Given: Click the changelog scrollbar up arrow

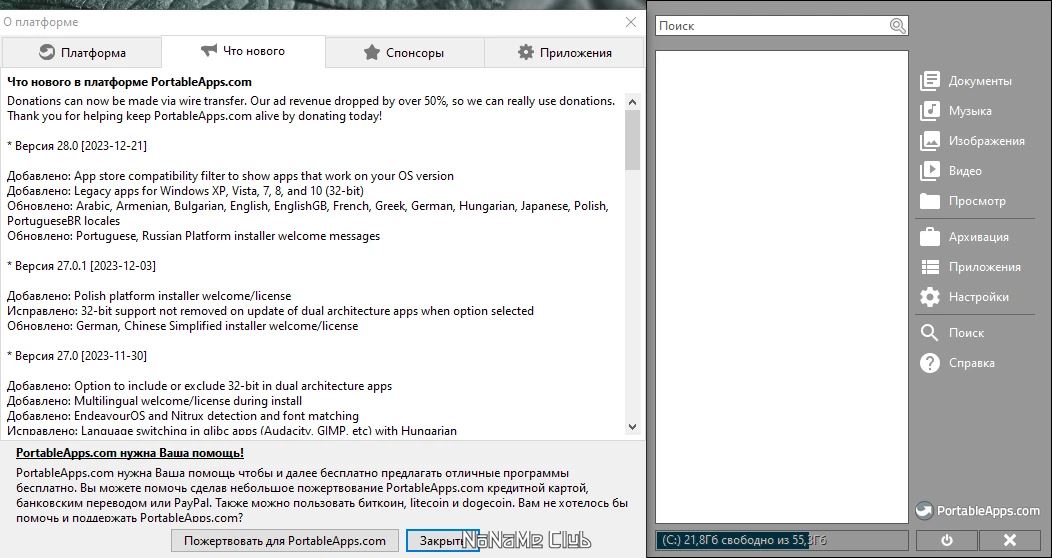Looking at the screenshot, I should point(632,102).
